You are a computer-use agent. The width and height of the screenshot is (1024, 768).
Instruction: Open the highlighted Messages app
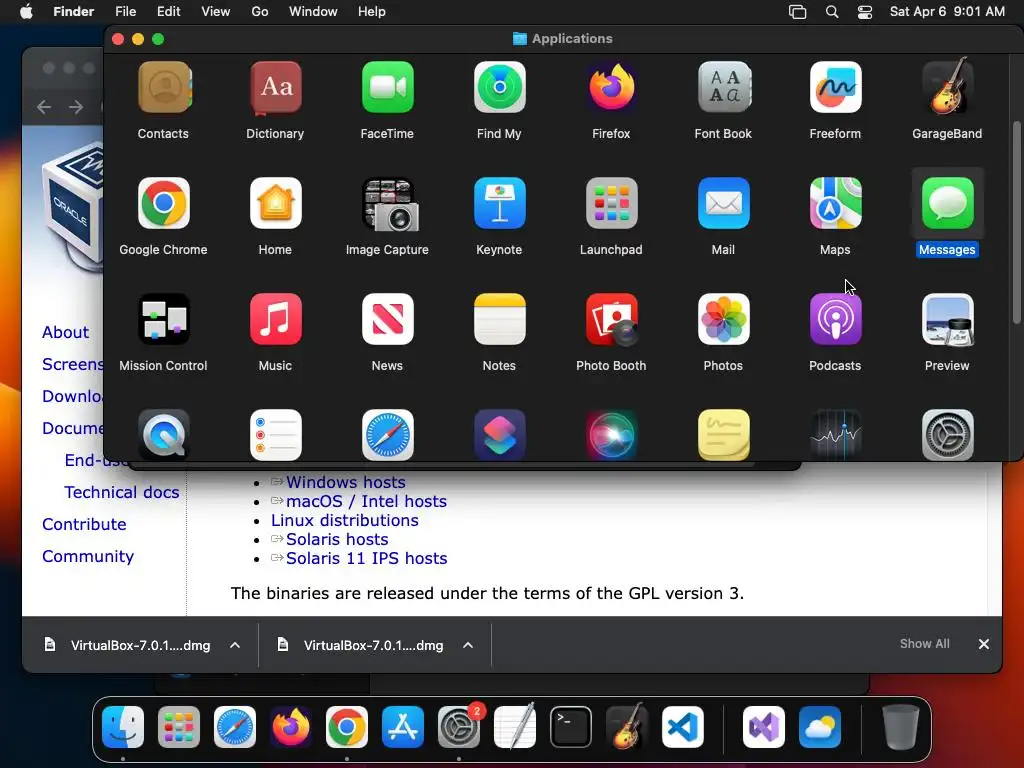[948, 203]
